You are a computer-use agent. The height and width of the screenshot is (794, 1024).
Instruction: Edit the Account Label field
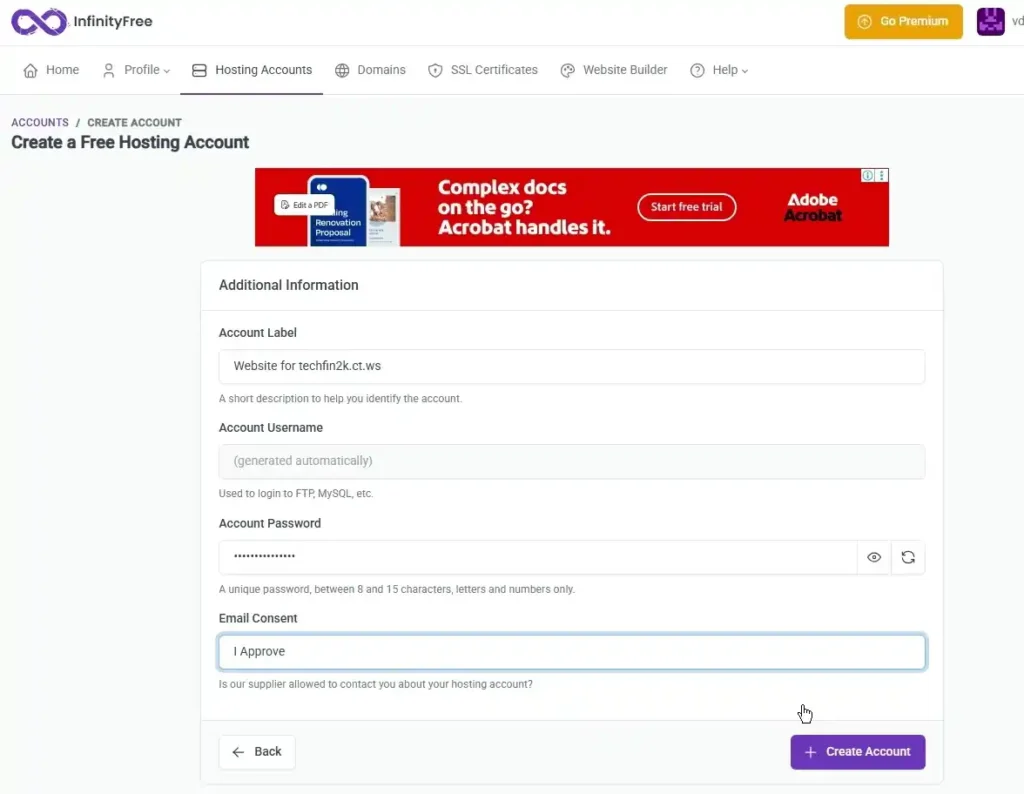571,366
